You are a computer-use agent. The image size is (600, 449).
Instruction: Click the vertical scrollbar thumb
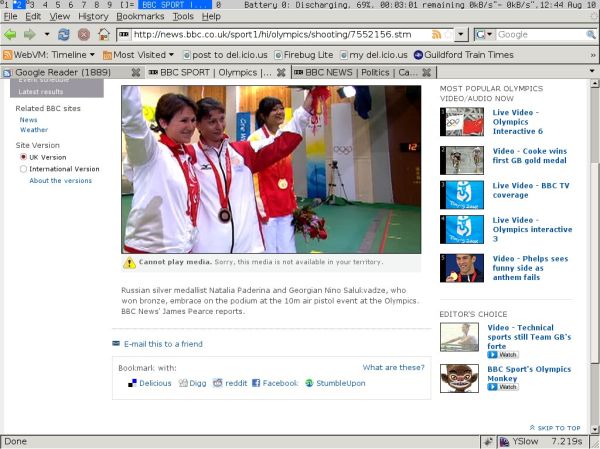(x=595, y=263)
